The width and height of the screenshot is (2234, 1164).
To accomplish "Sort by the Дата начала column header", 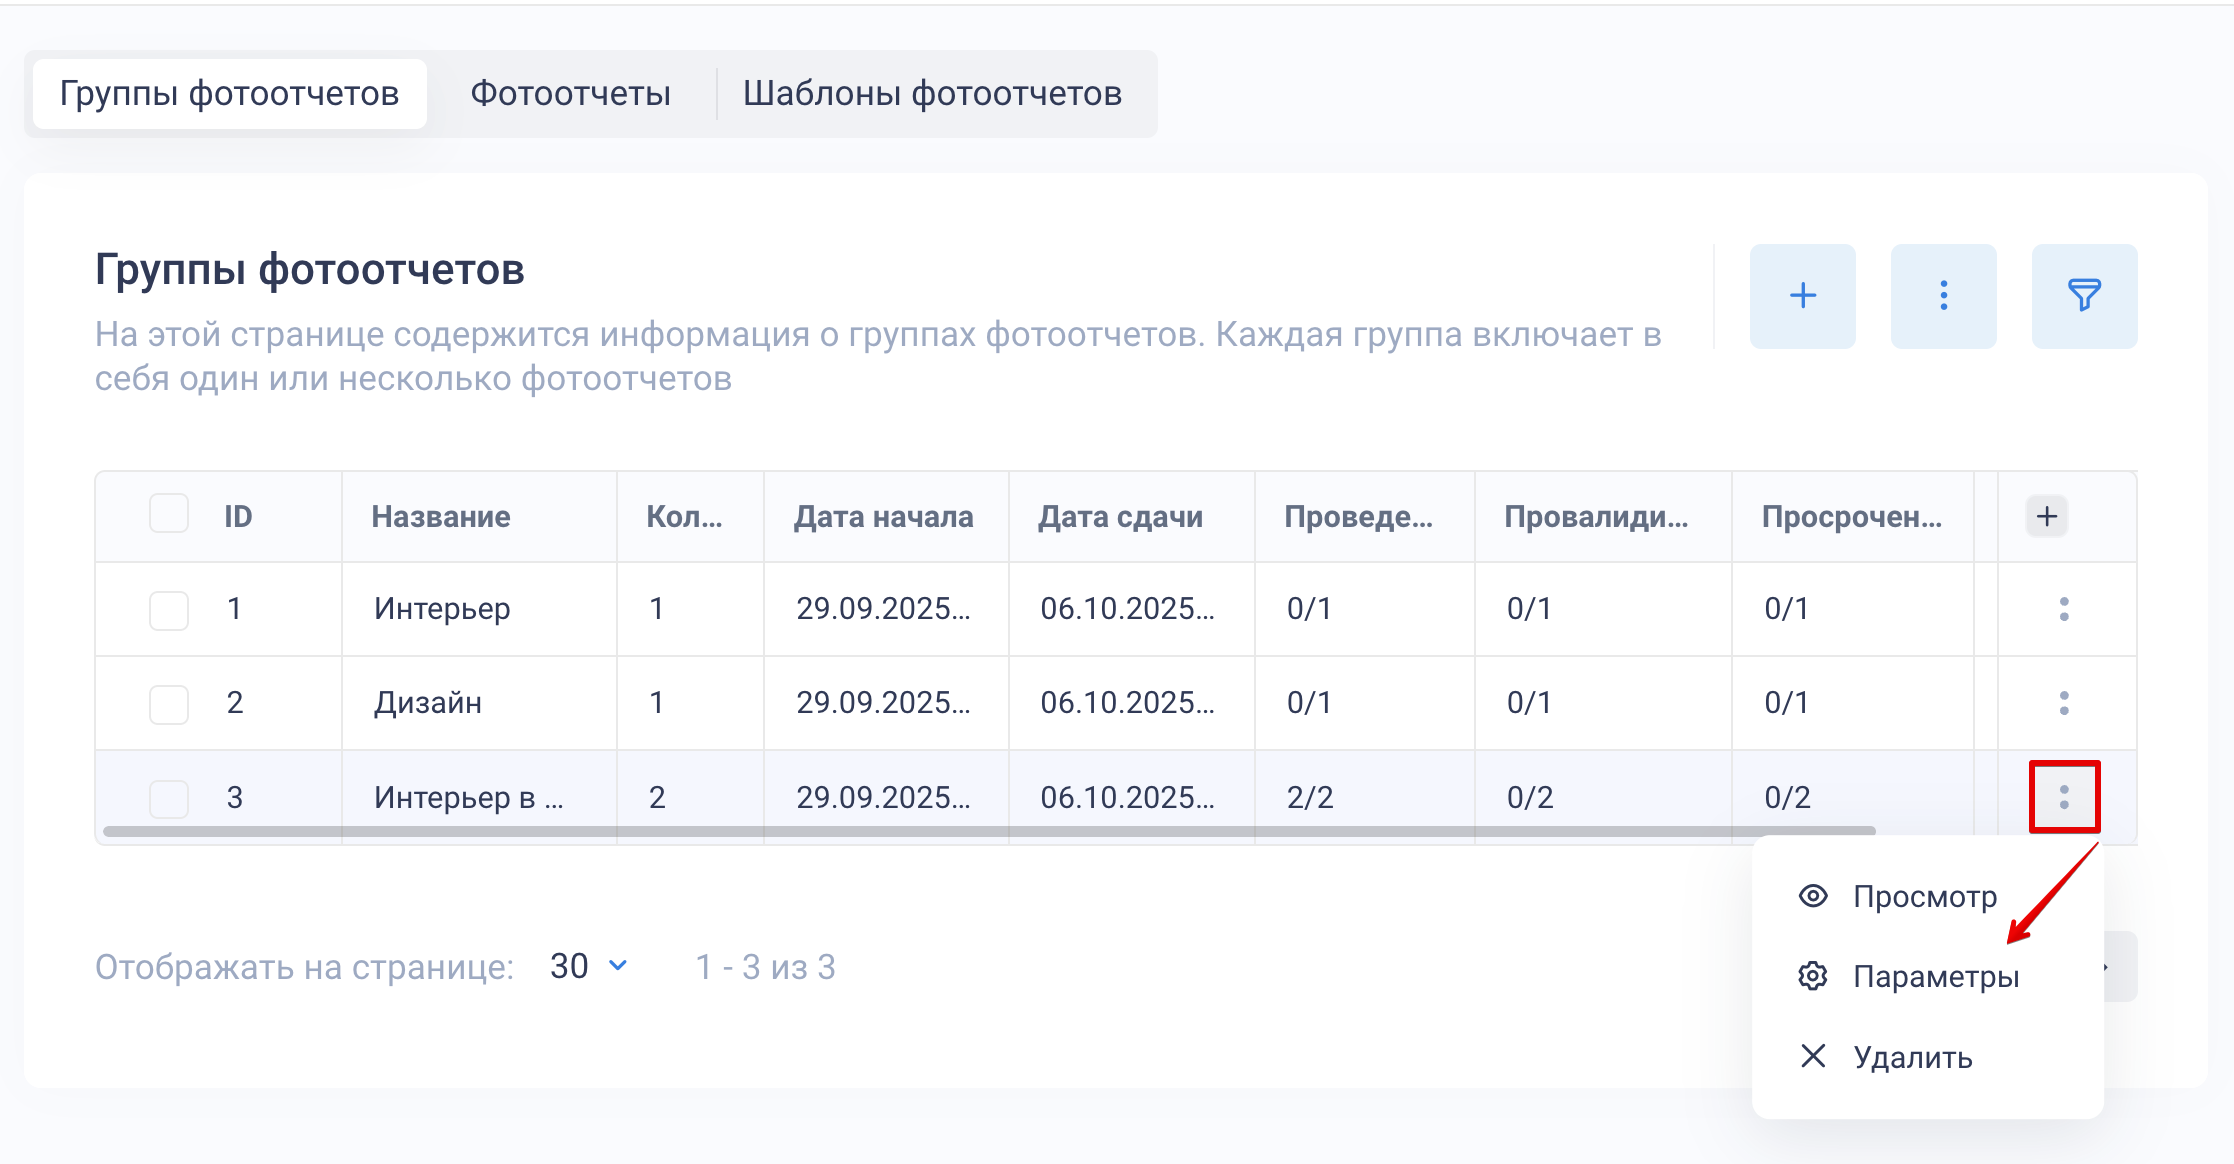I will [883, 517].
